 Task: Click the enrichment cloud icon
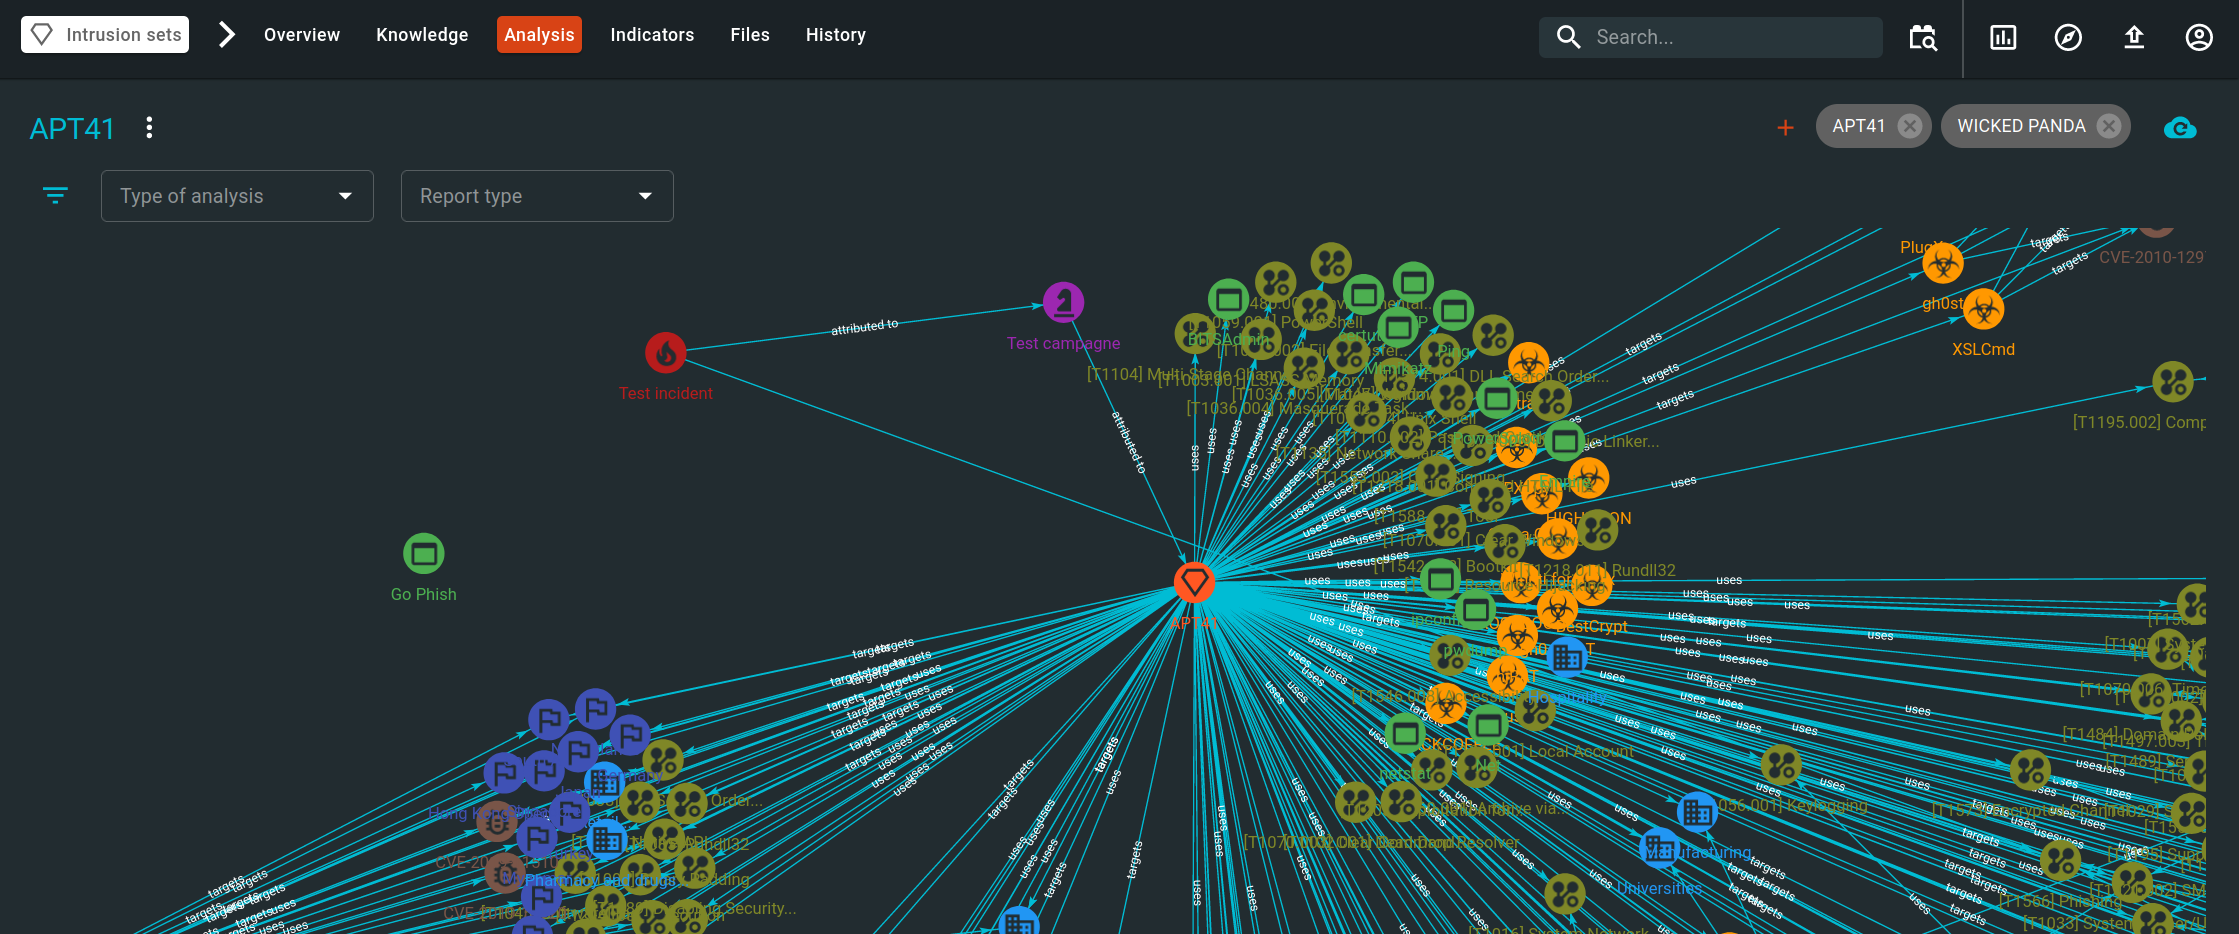tap(2180, 127)
